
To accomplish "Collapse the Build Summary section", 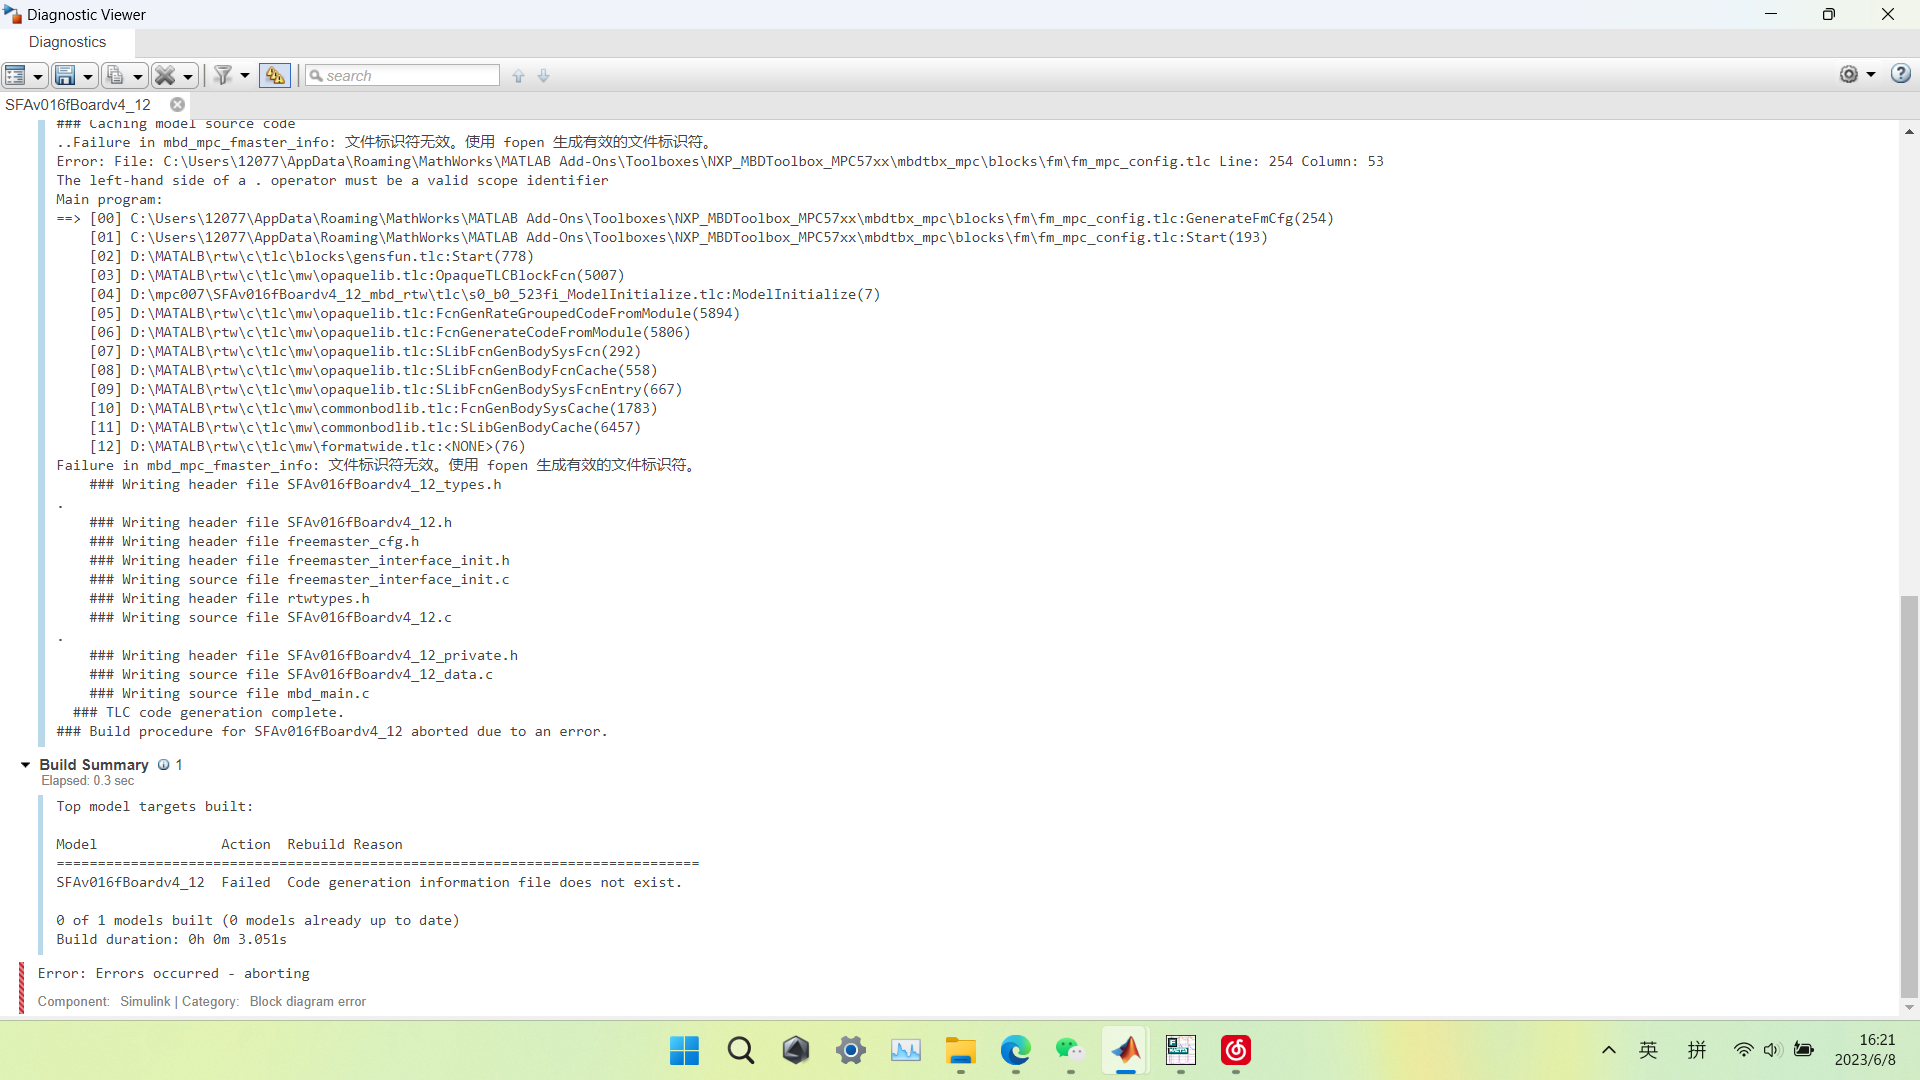I will 25,765.
